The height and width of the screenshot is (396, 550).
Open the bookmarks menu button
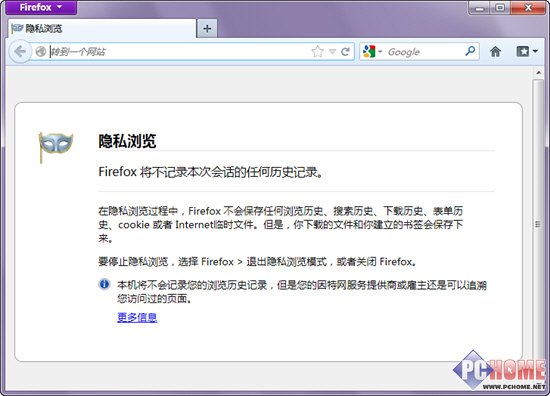pyautogui.click(x=523, y=52)
